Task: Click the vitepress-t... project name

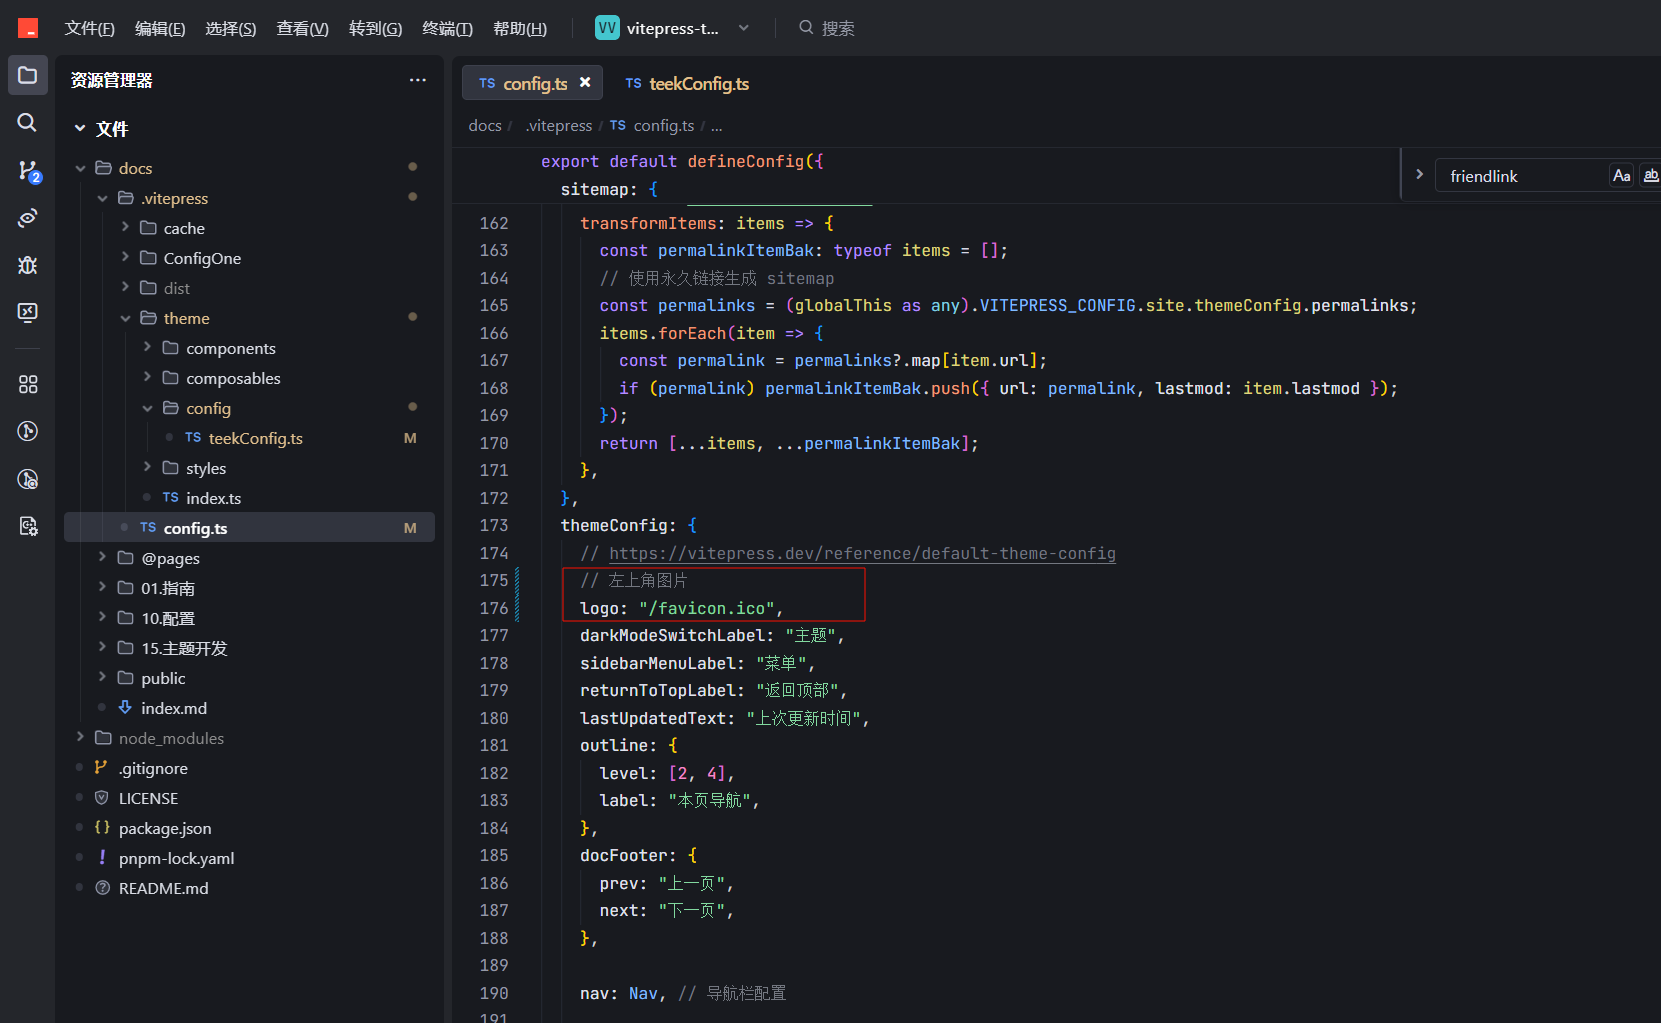Action: [672, 28]
